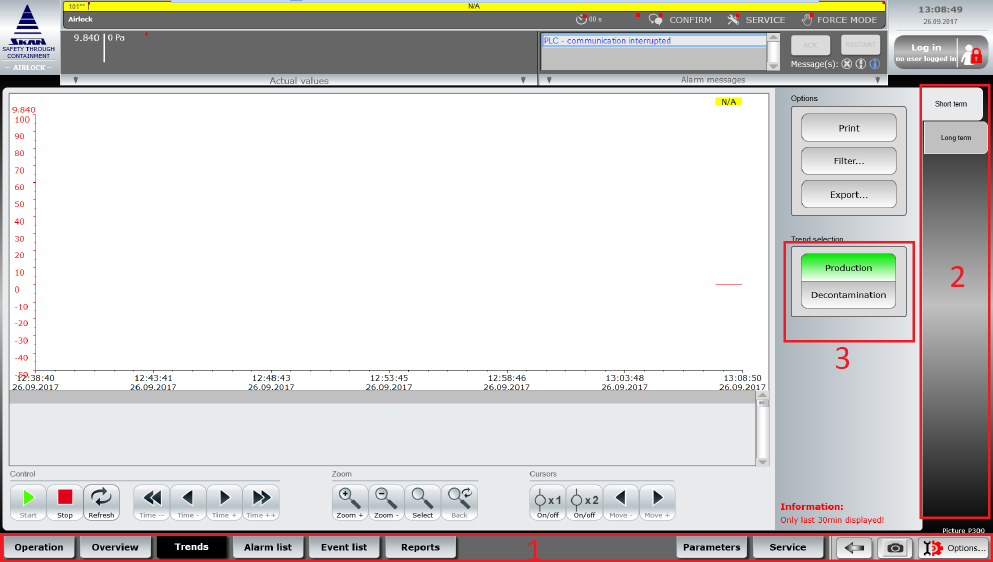Open the Options... gear menu
Screen dimensions: 993x562
click(953, 548)
